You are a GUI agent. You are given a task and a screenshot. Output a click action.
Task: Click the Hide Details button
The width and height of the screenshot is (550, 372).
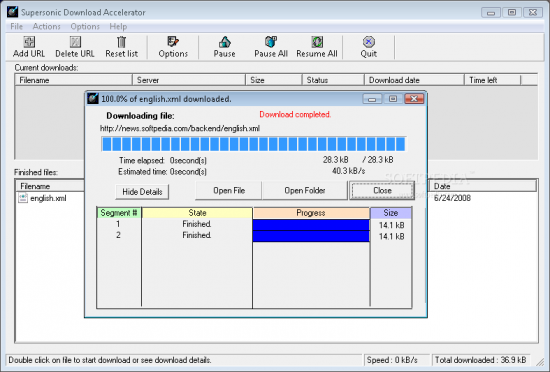pos(142,192)
